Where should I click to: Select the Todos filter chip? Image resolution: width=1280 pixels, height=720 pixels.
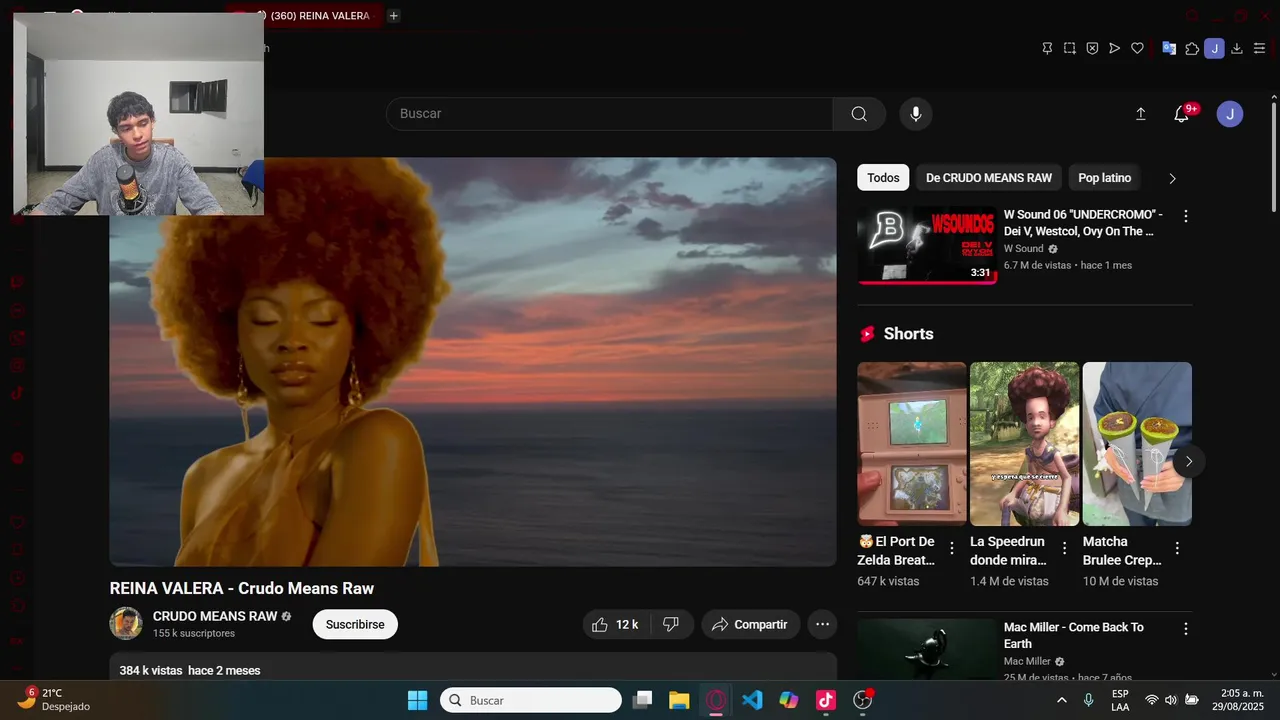(883, 178)
